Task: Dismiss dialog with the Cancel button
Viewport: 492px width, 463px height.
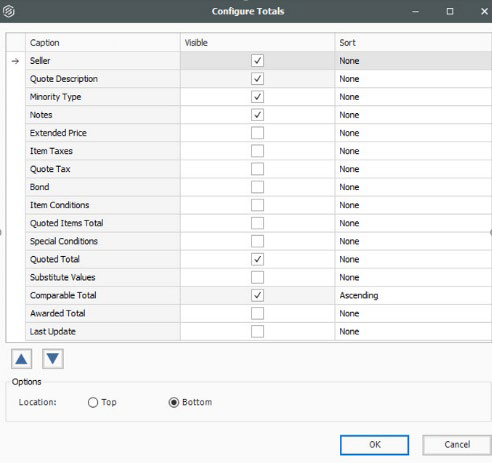Action: tap(457, 445)
